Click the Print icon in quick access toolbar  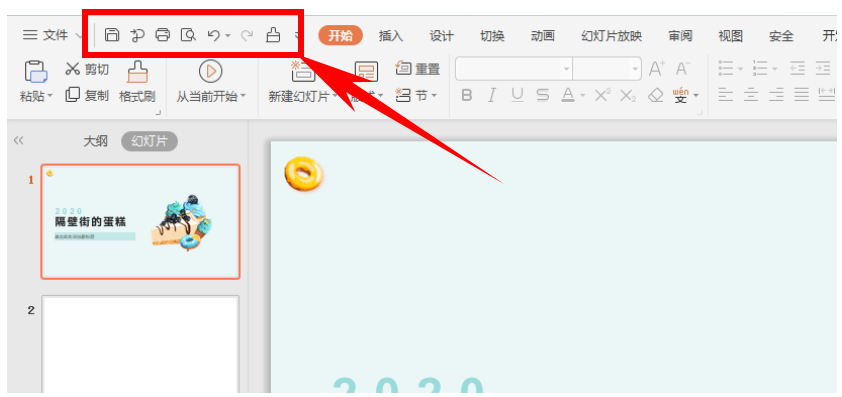(x=163, y=35)
